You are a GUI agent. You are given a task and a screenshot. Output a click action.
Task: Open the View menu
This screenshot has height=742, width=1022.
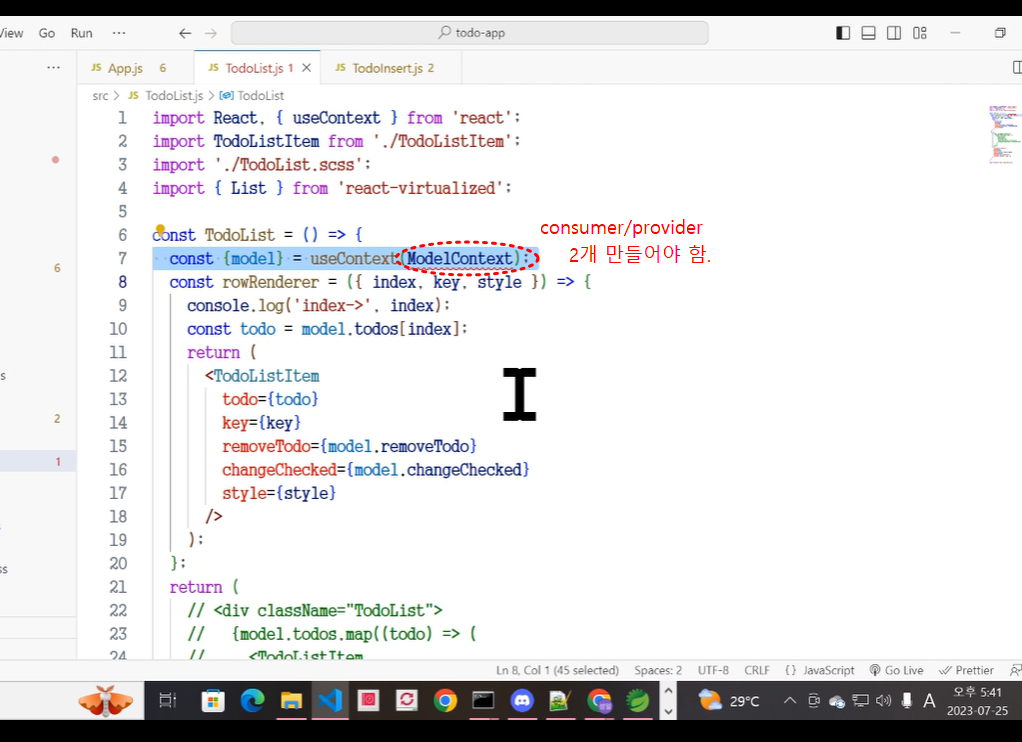12,33
